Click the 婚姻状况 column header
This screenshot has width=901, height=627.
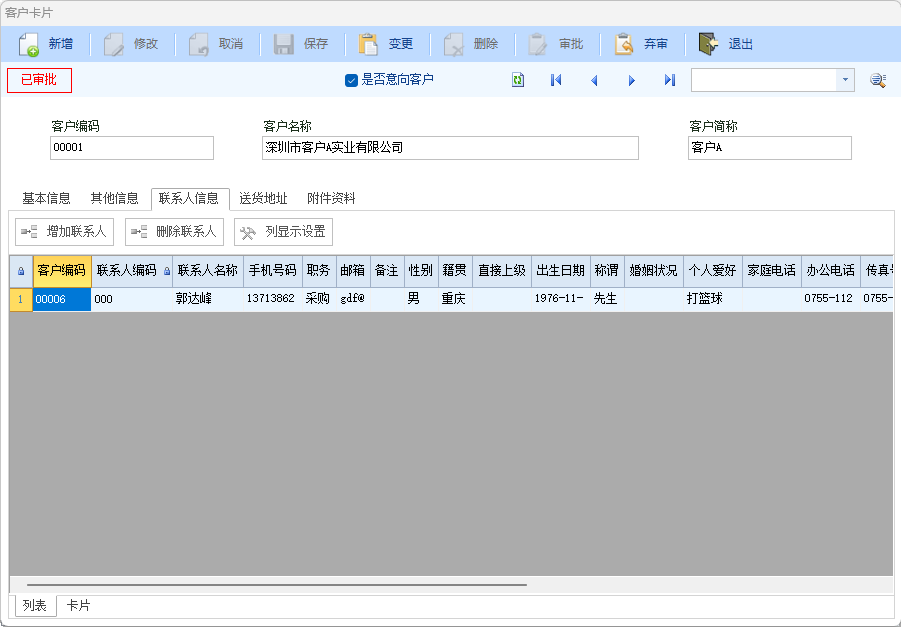[x=654, y=271]
